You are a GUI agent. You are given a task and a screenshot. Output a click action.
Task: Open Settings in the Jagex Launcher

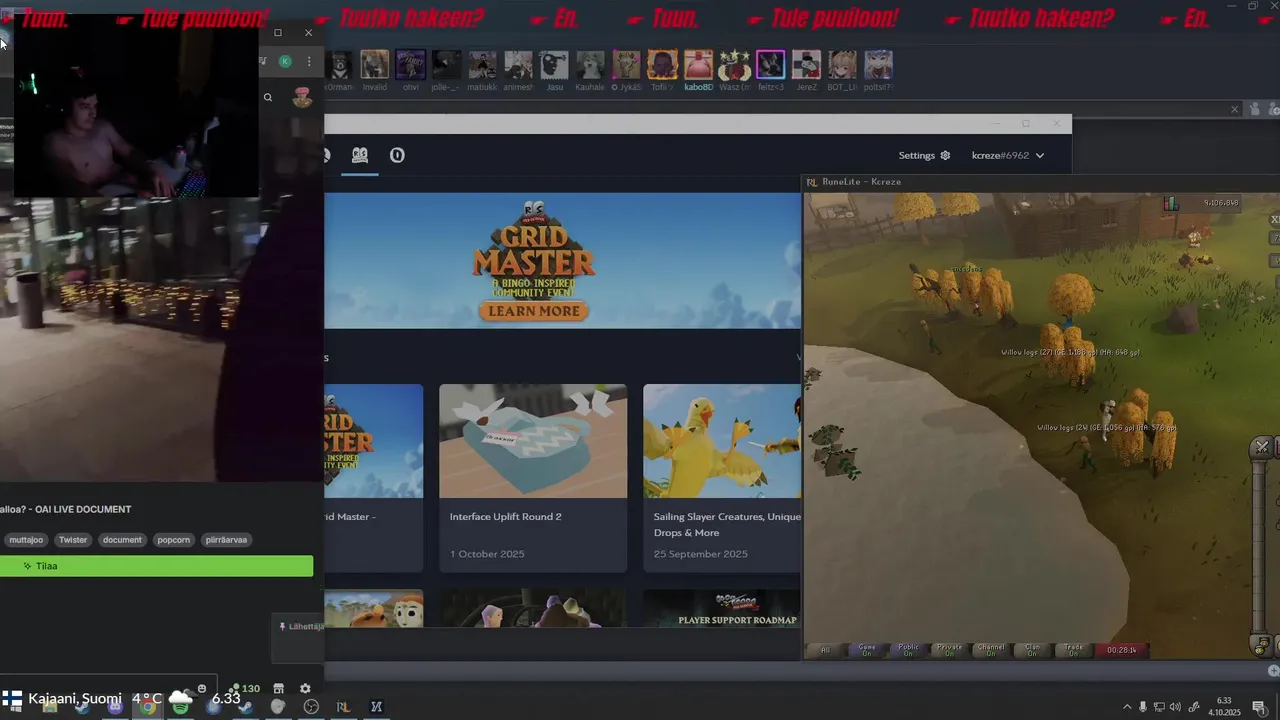tap(924, 155)
